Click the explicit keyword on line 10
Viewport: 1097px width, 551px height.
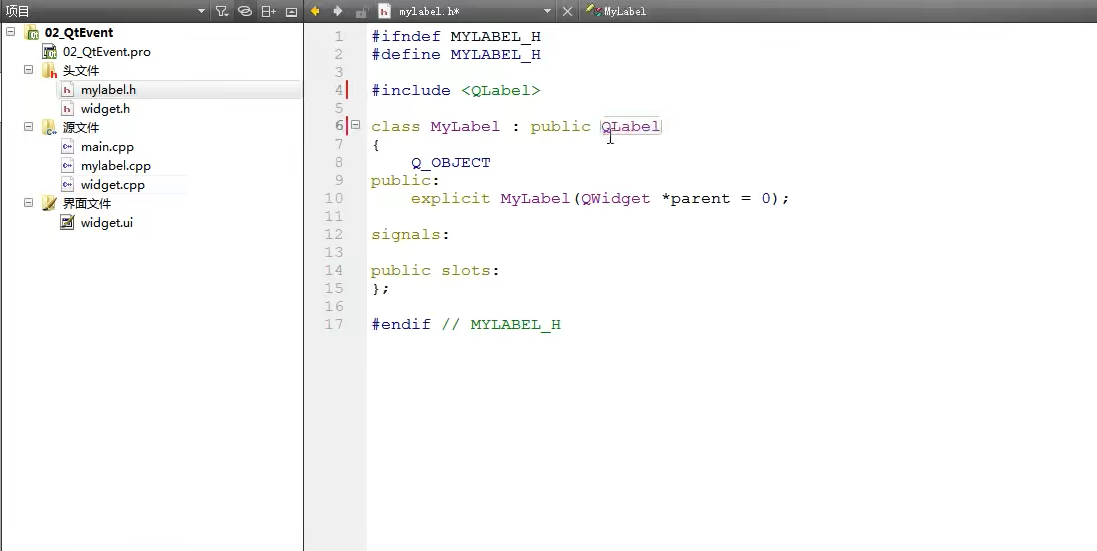coord(451,199)
